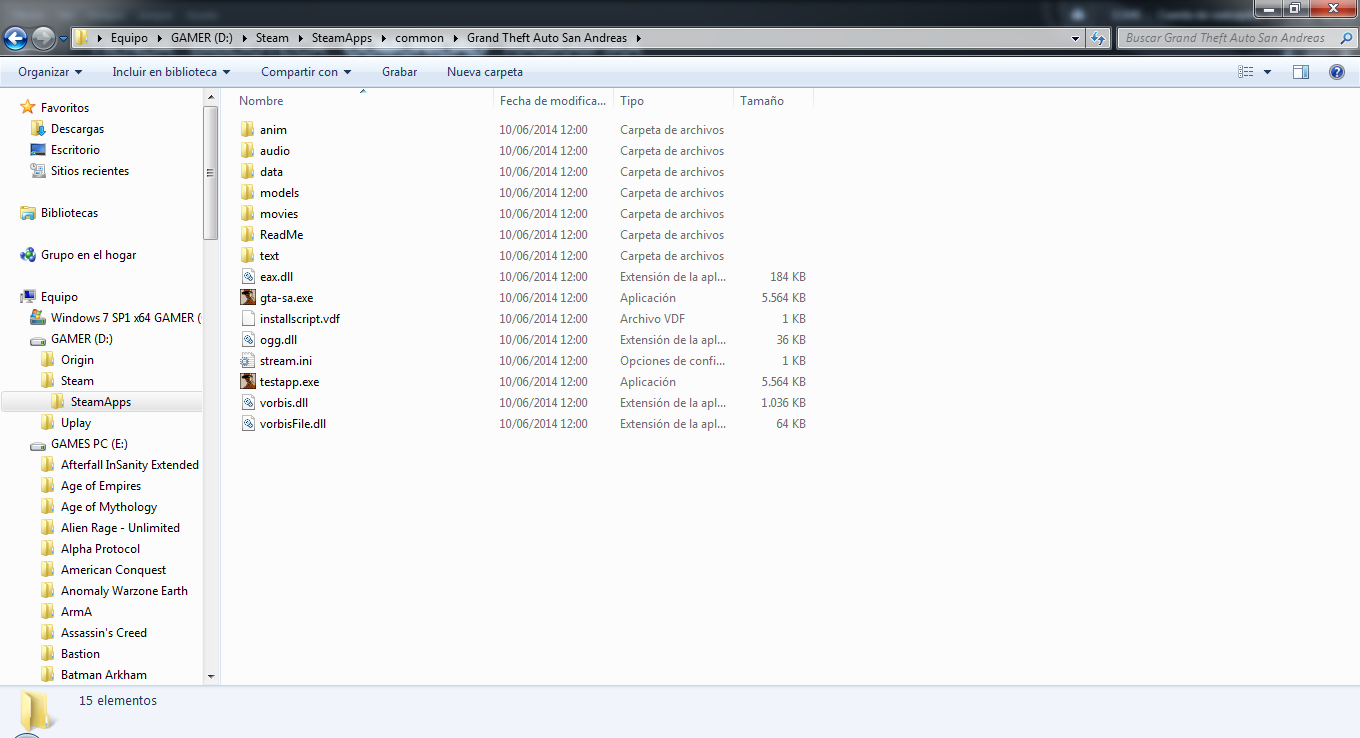The height and width of the screenshot is (738, 1360).
Task: Click the Grabar toolbar button
Action: pyautogui.click(x=399, y=72)
